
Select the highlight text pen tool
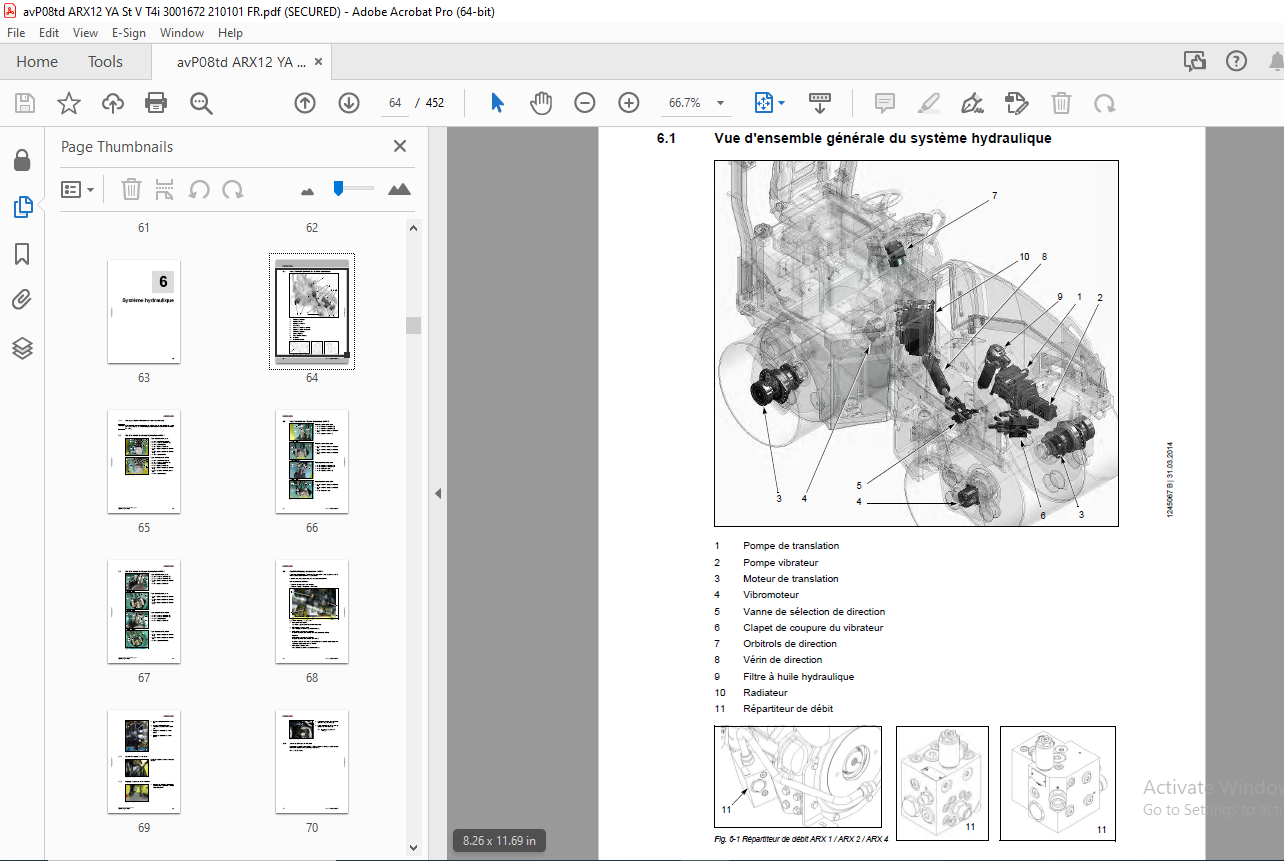[x=929, y=103]
